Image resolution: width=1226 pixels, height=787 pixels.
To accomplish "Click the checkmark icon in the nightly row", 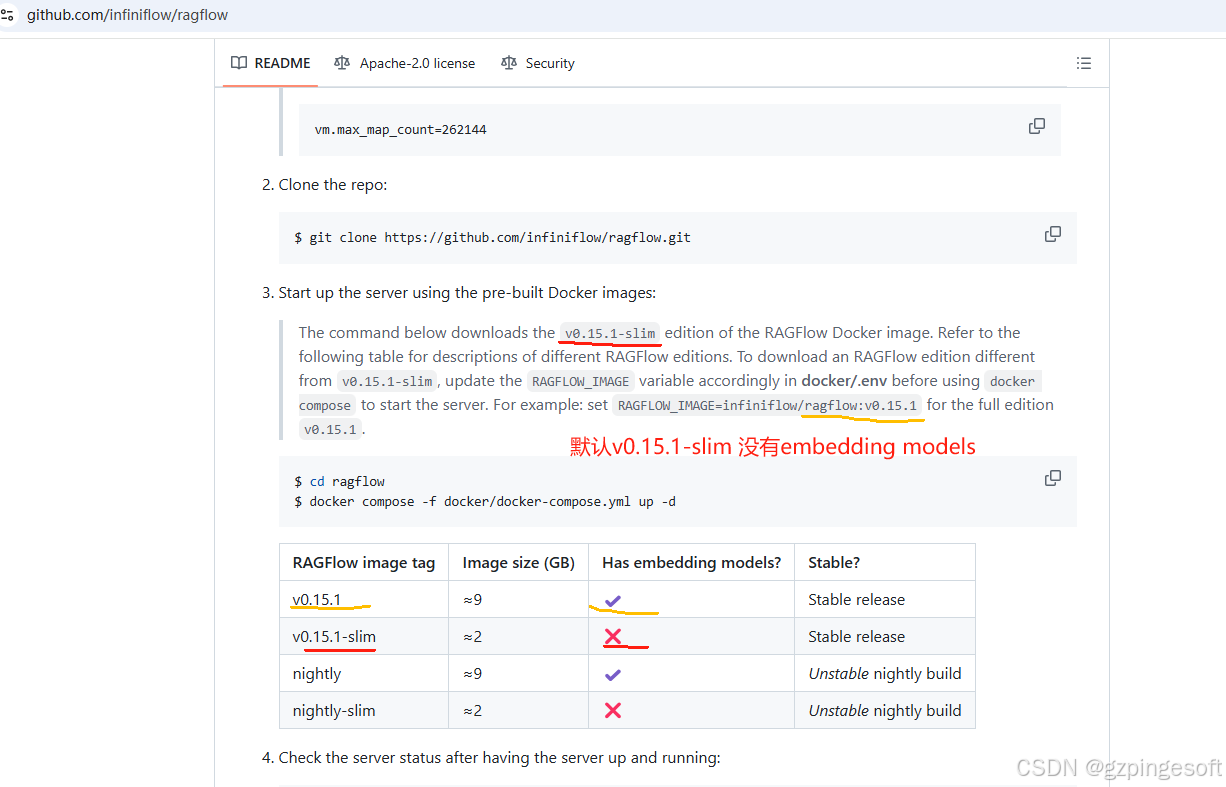I will [x=613, y=674].
